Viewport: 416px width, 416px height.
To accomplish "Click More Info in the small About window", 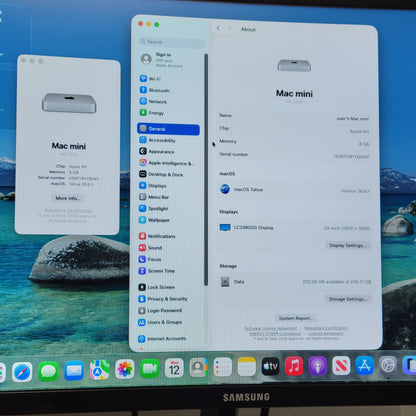I will pyautogui.click(x=68, y=198).
